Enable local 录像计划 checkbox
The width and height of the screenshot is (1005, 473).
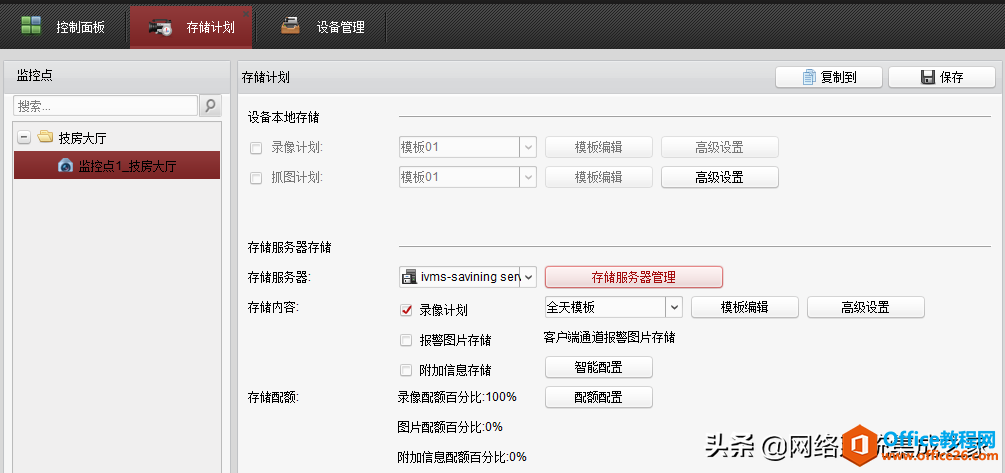pyautogui.click(x=256, y=148)
